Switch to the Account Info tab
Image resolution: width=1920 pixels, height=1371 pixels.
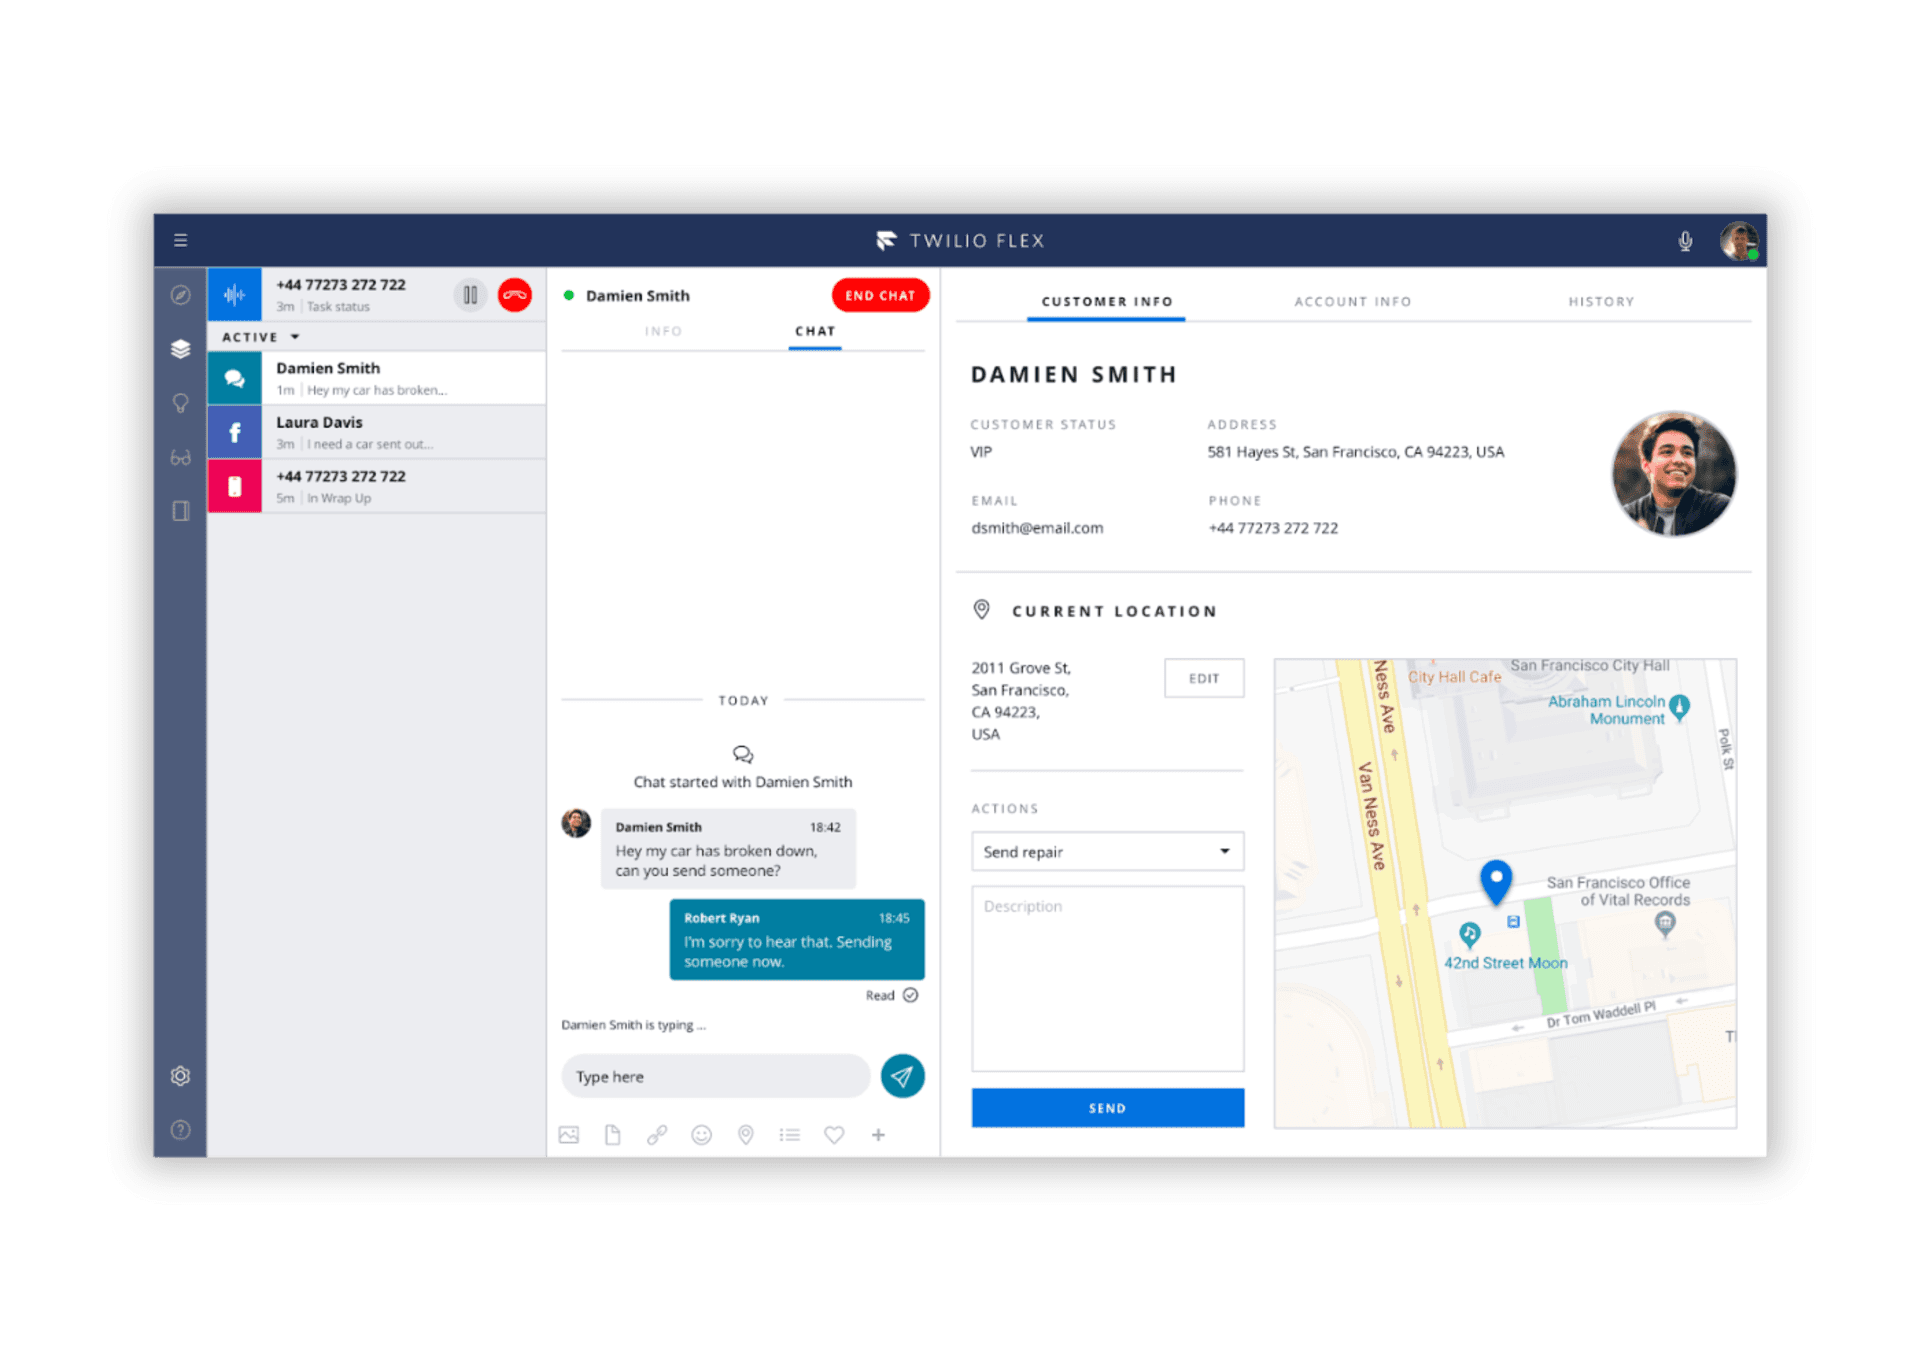(x=1352, y=301)
